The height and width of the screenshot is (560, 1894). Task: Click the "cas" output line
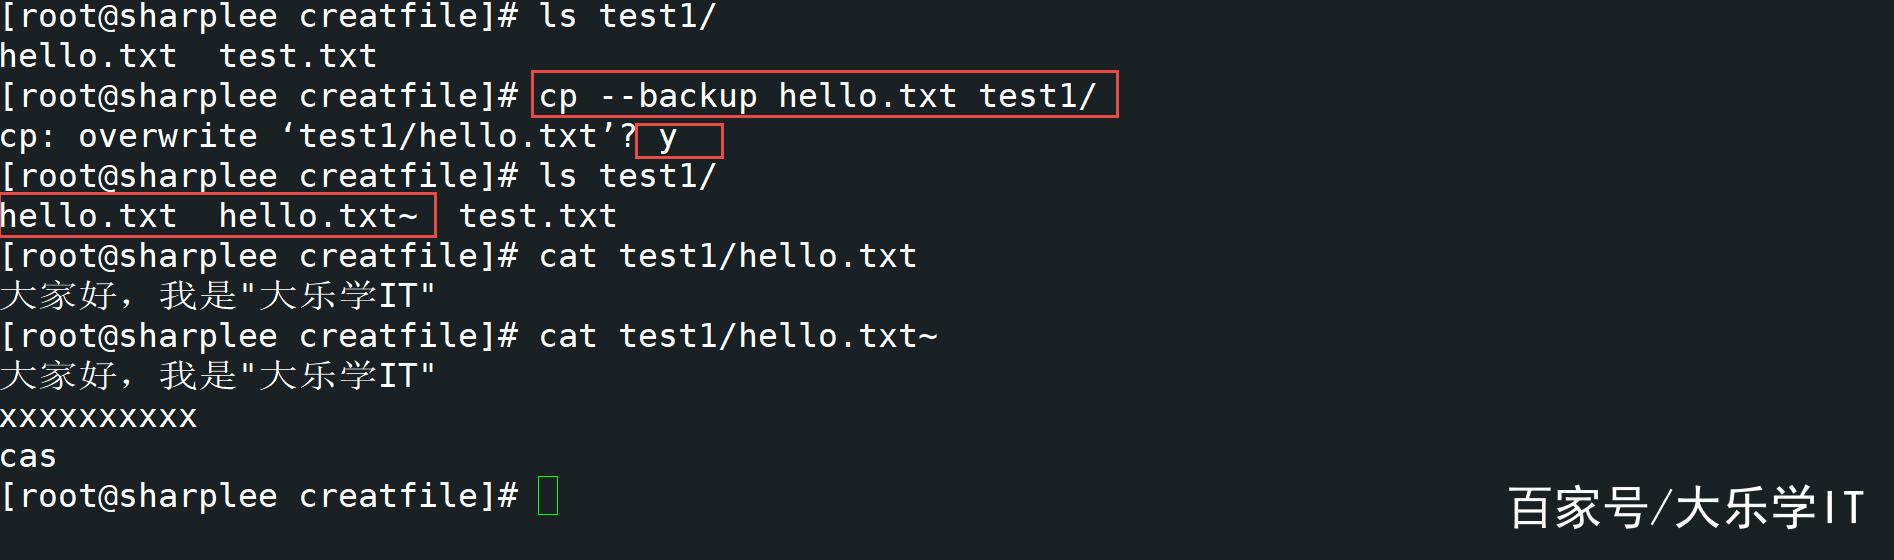(29, 457)
